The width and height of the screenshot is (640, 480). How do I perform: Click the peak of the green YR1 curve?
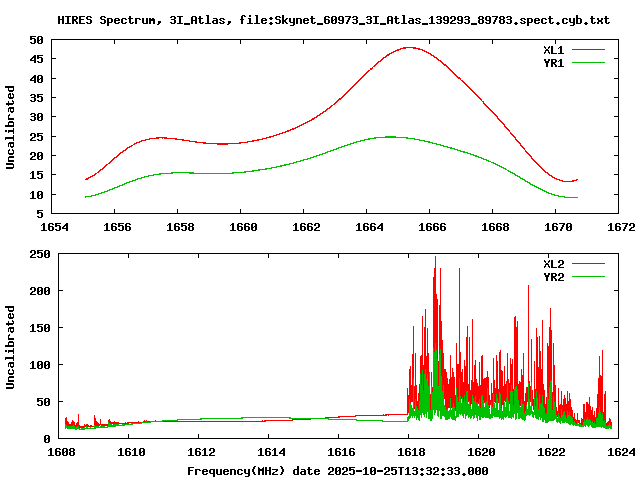[389, 137]
